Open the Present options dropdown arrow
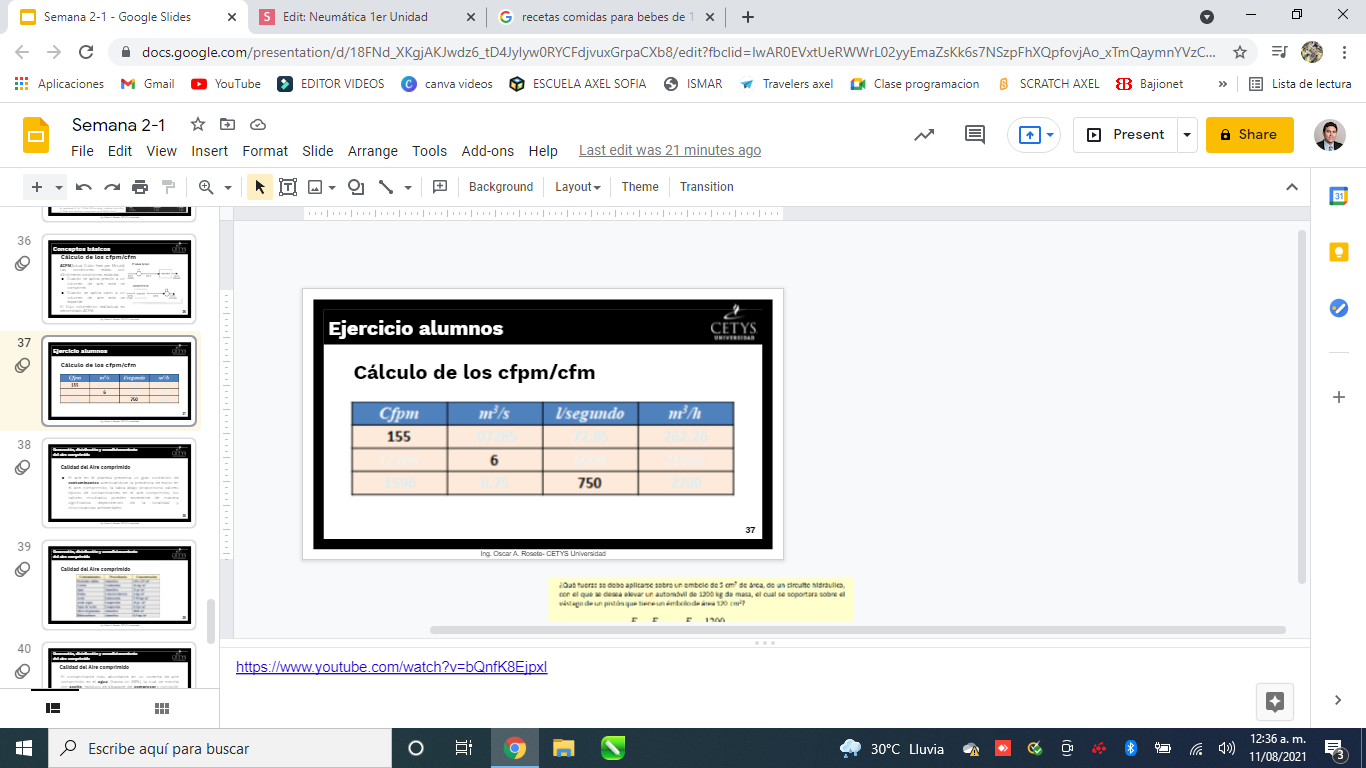The height and width of the screenshot is (768, 1366). click(1187, 135)
